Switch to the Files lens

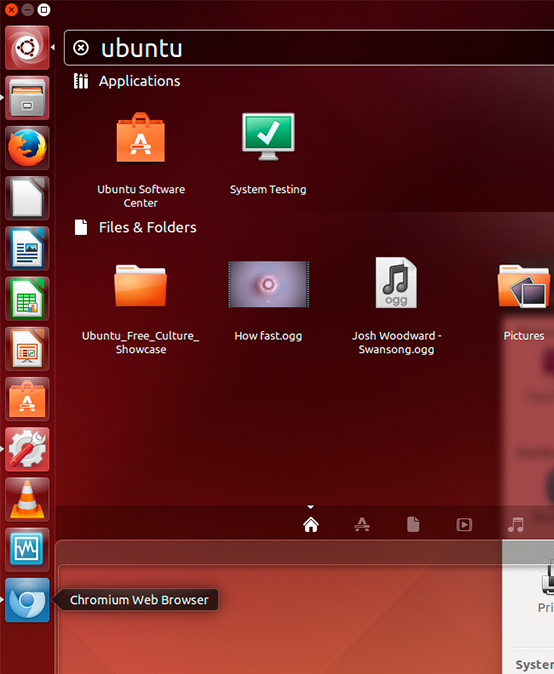[413, 524]
